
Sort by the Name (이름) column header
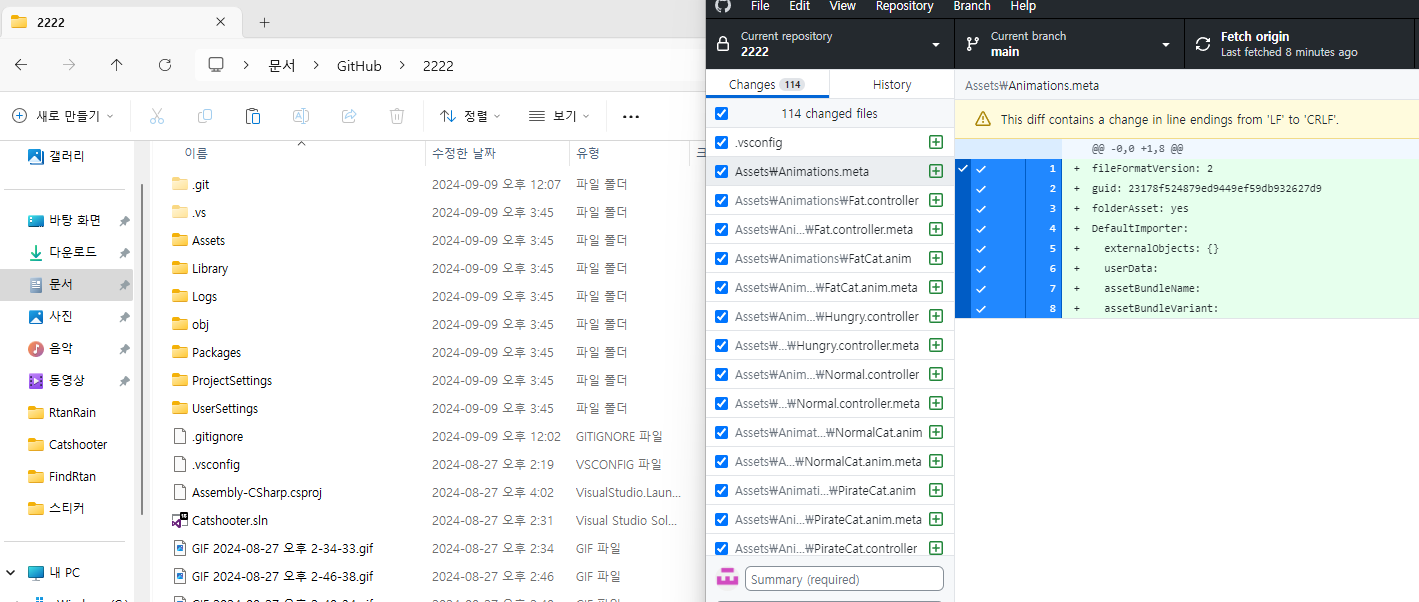pos(196,153)
